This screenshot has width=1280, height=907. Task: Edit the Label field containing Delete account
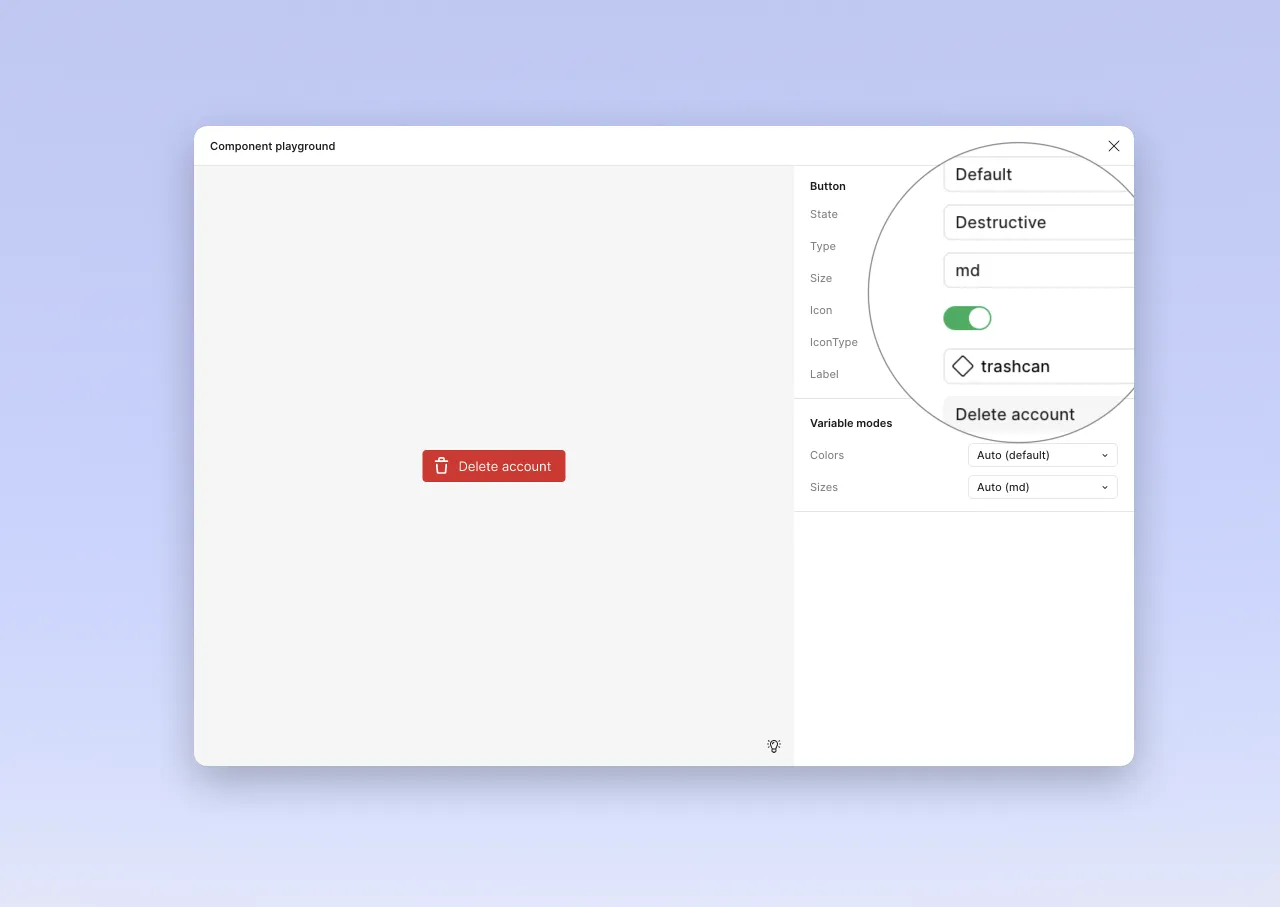point(1014,414)
